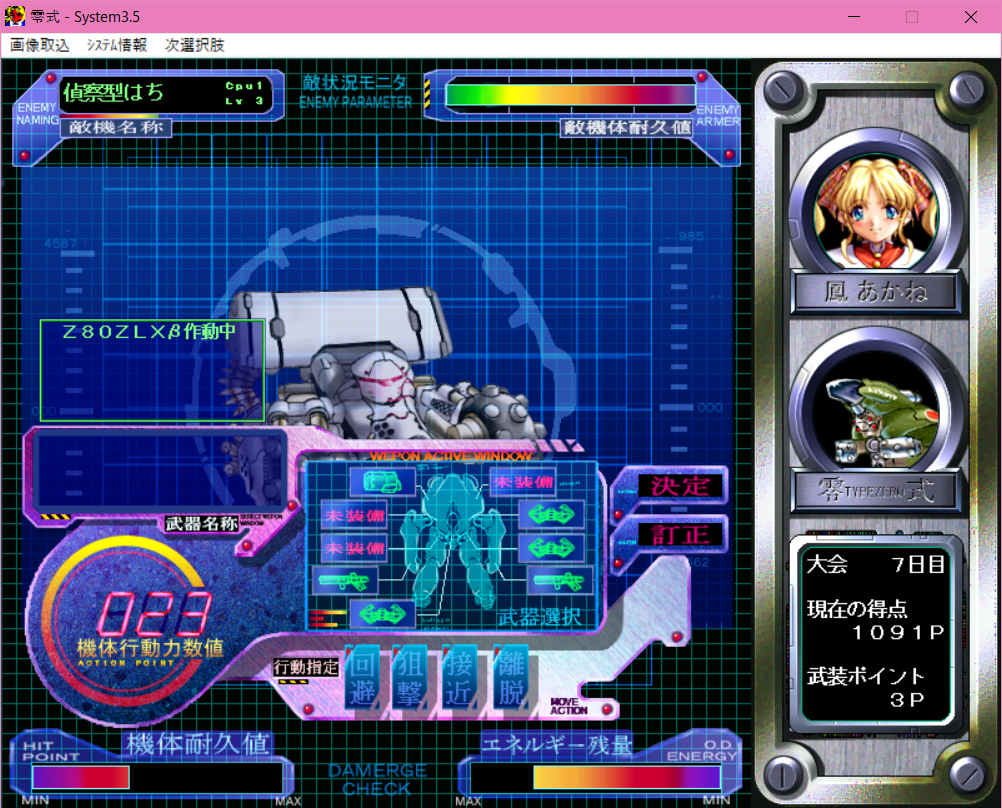Click the 機体行動力数値 label

pyautogui.click(x=151, y=648)
